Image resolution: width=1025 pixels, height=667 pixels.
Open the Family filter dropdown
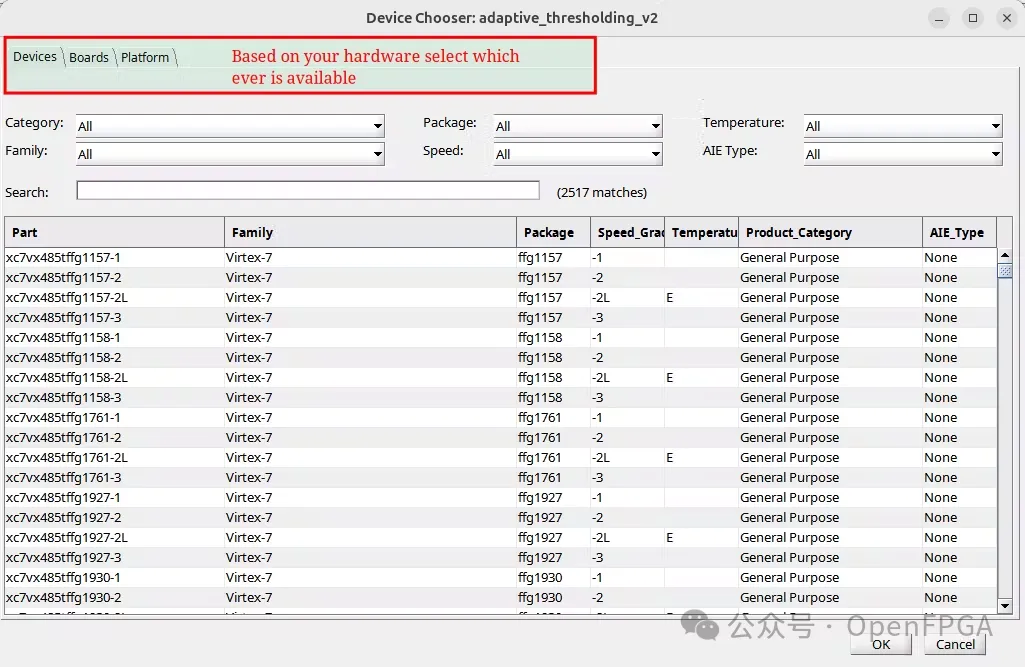[230, 154]
